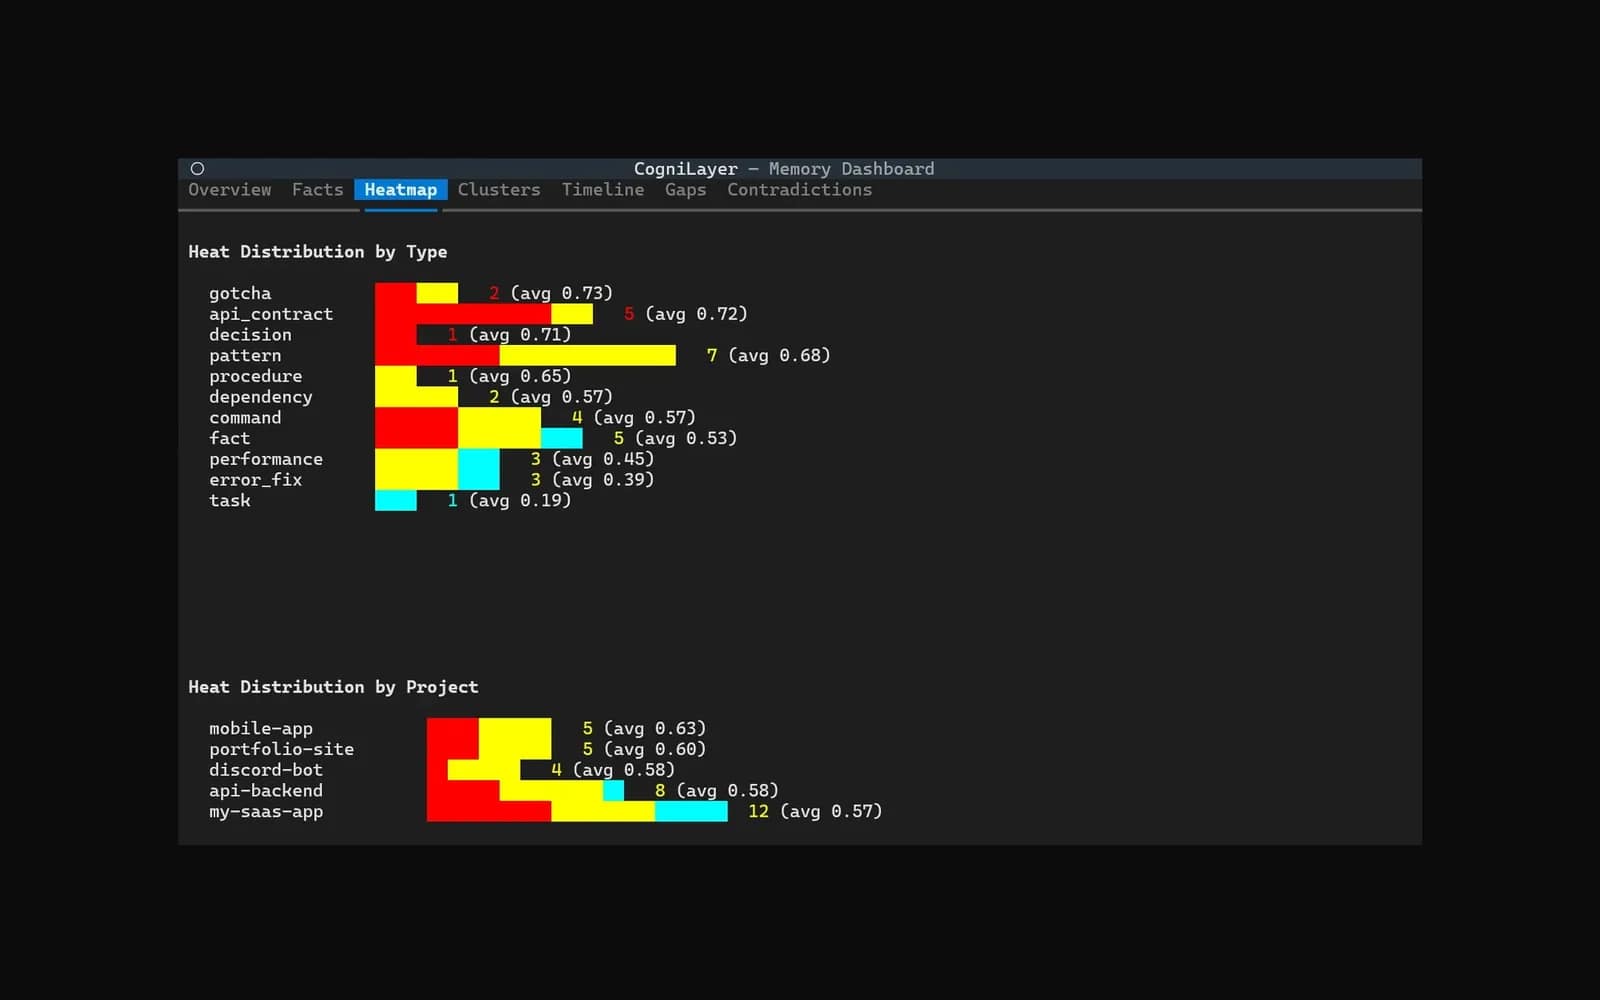This screenshot has height=1000, width=1600.
Task: Click the Heat Distribution by Project heading
Action: (333, 687)
